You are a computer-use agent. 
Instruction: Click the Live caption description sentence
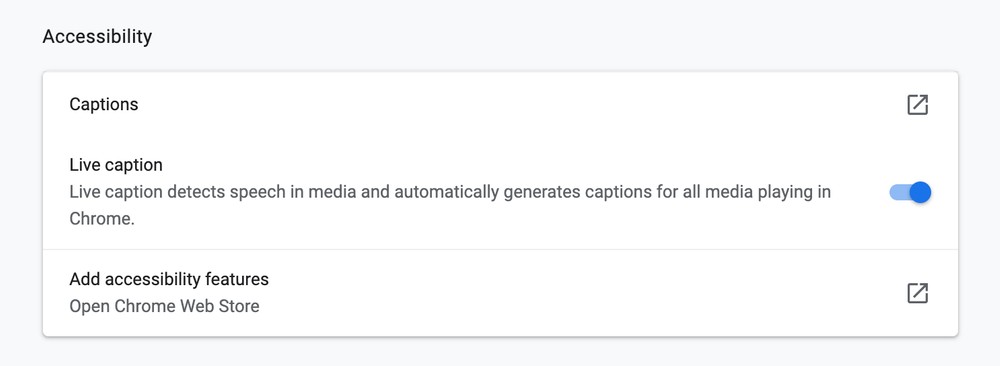coord(450,205)
